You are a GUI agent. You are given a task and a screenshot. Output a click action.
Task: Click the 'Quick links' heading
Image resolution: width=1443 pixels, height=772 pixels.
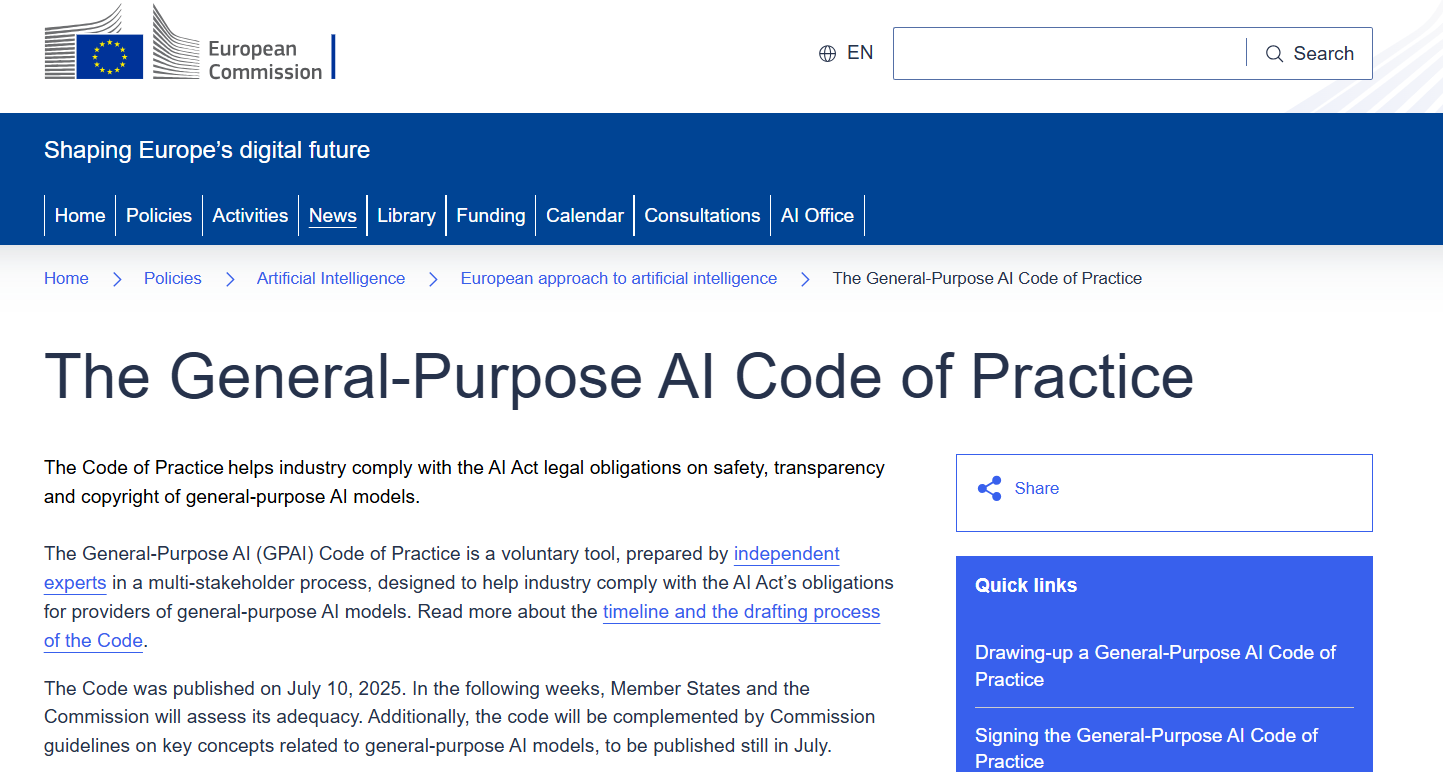tap(1026, 586)
